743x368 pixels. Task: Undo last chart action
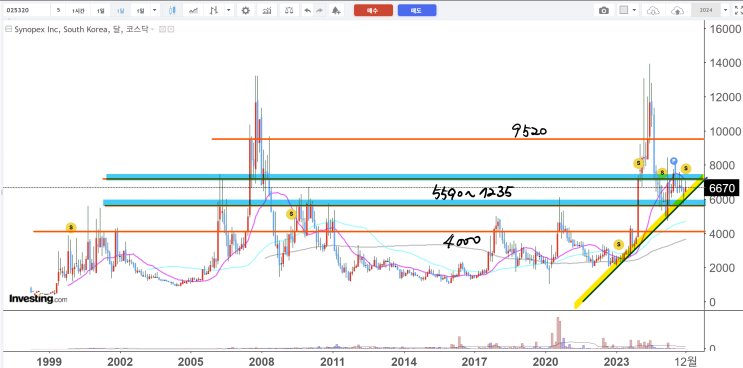(x=308, y=10)
